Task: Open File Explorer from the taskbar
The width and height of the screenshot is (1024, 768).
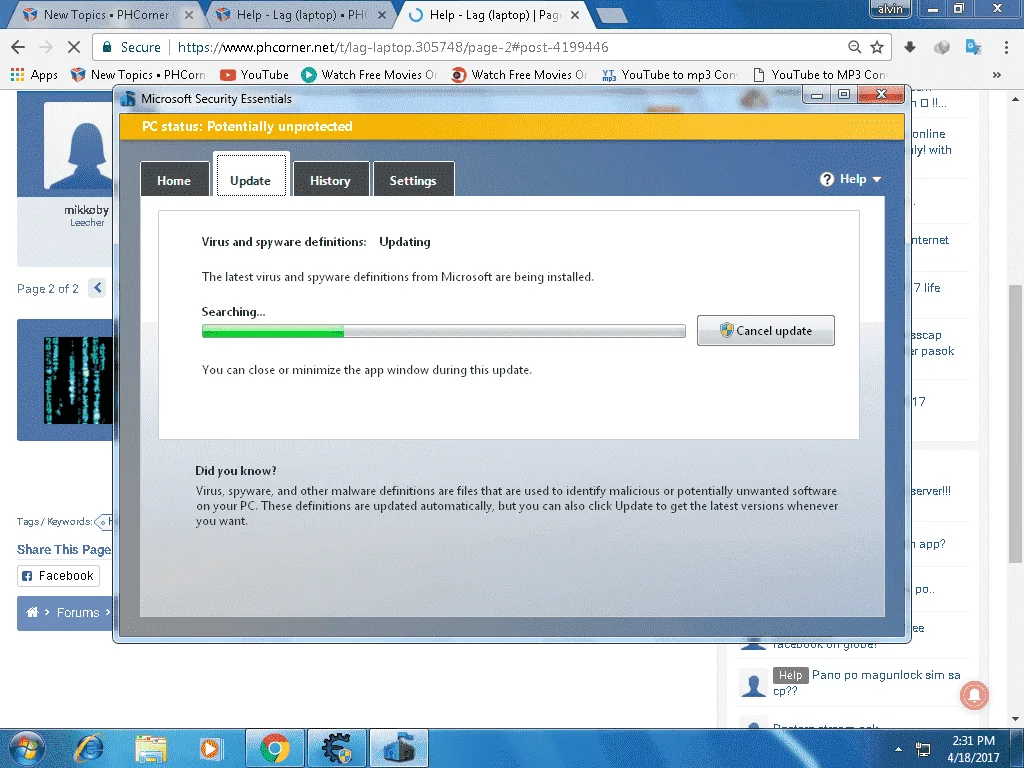Action: point(151,748)
